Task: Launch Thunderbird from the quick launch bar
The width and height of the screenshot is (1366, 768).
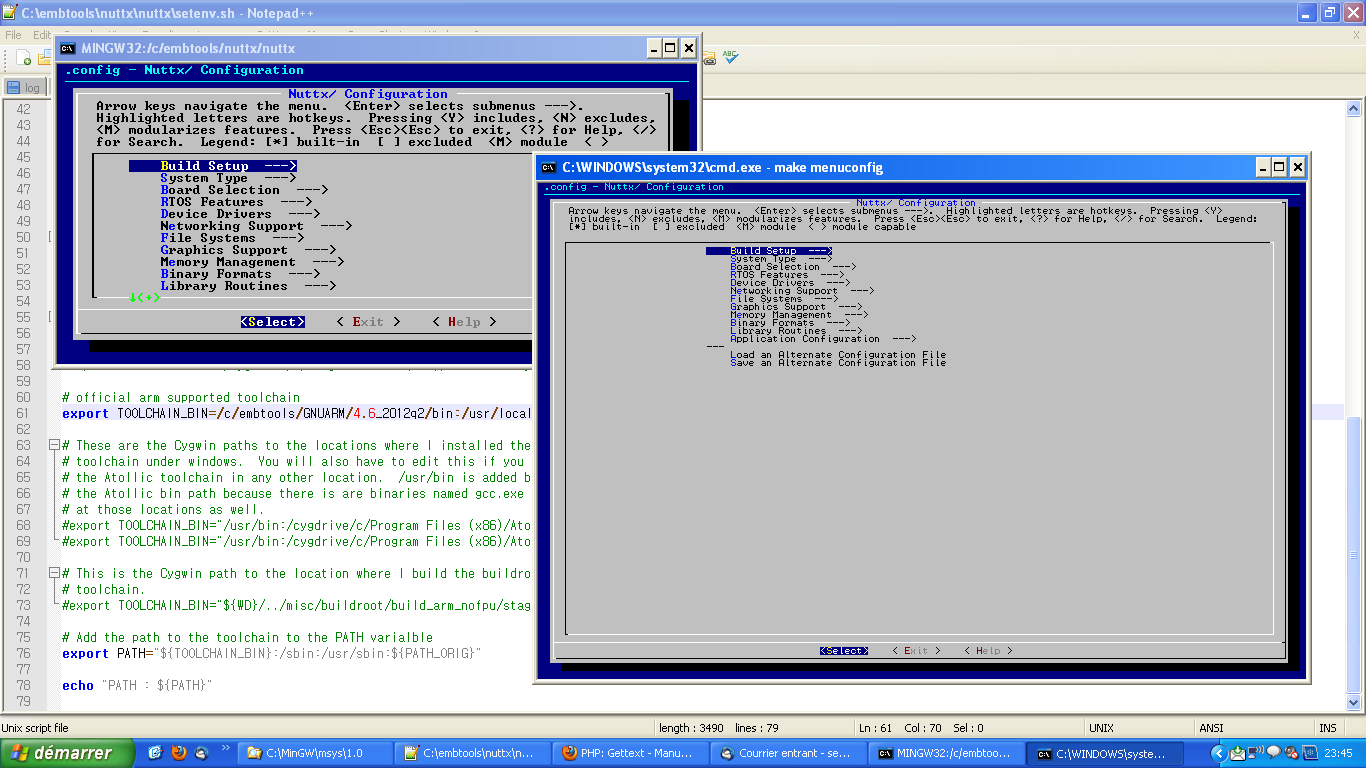Action: pos(201,753)
